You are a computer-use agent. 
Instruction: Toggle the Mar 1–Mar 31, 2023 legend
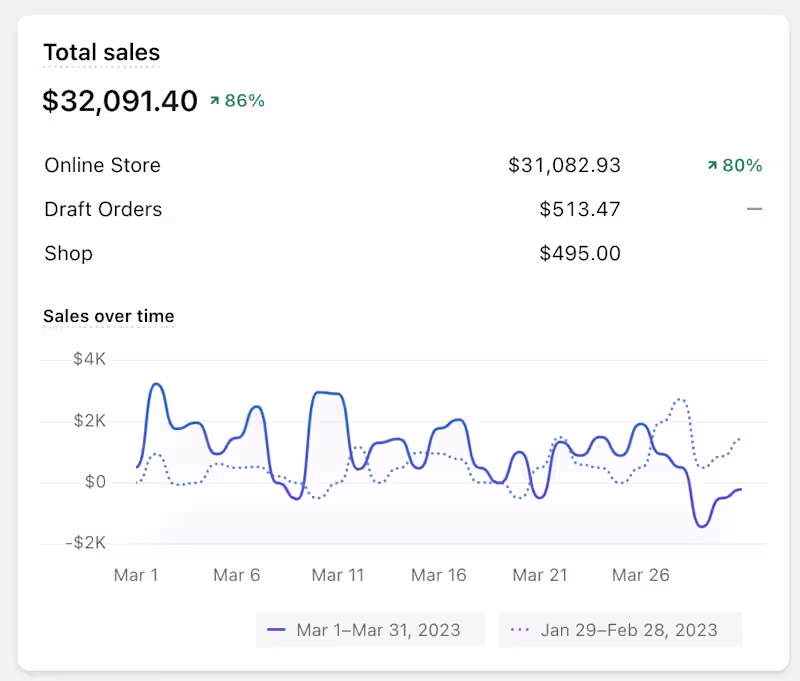pos(370,630)
